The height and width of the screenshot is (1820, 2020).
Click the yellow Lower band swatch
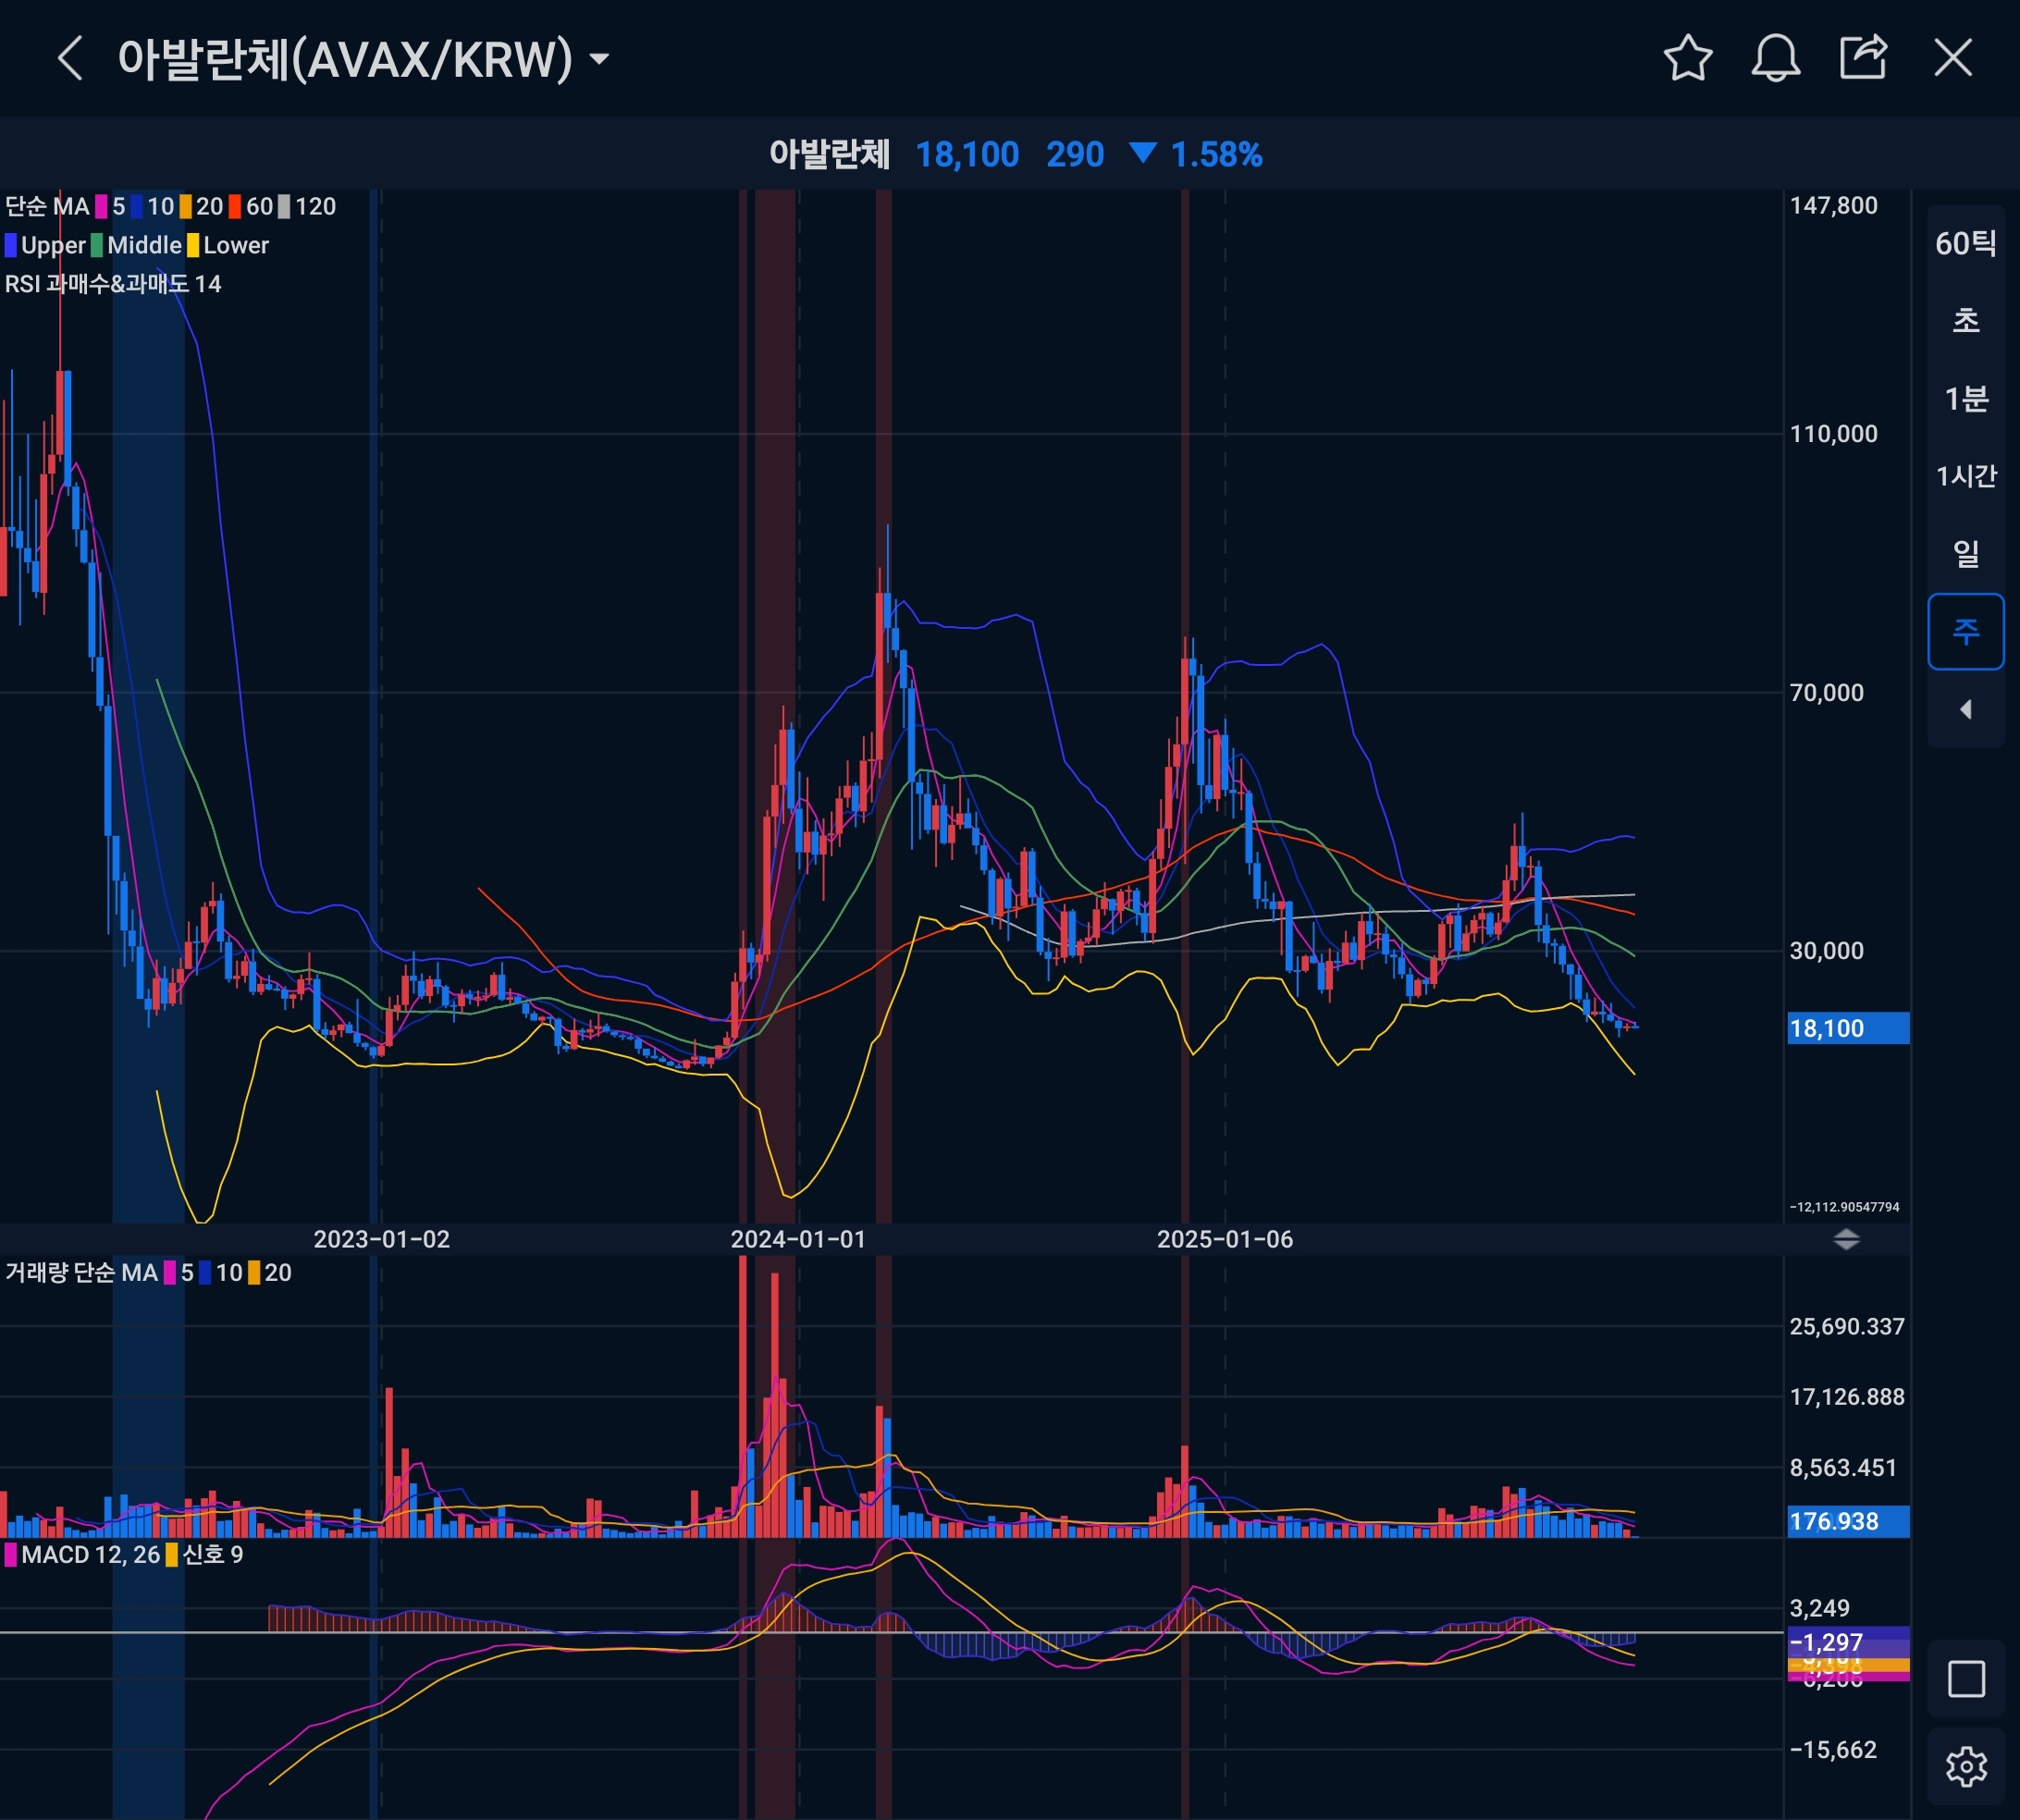pos(193,246)
